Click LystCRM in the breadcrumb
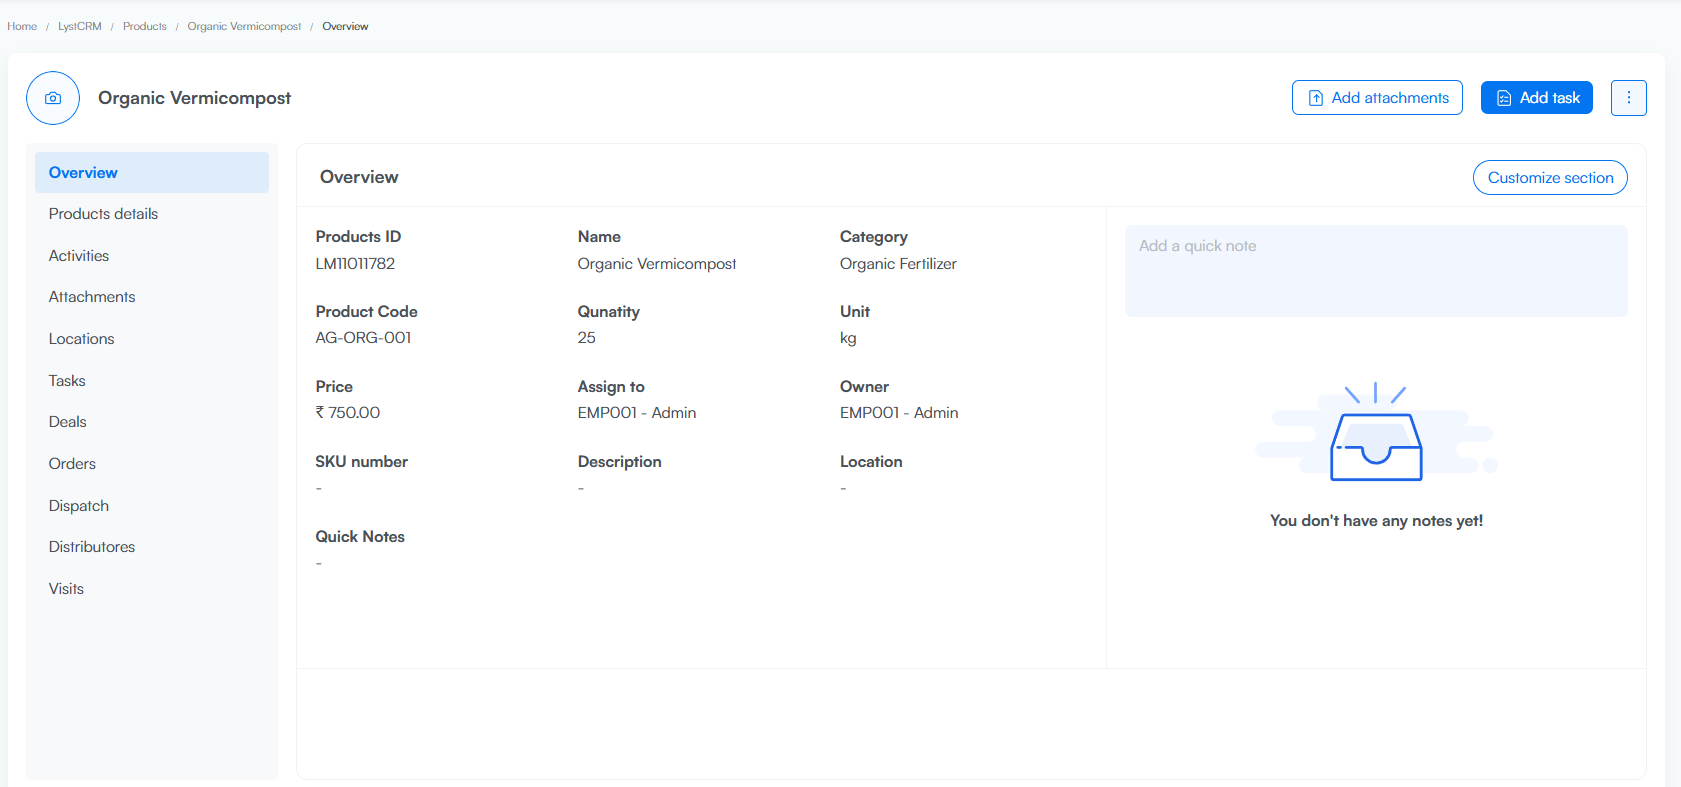The width and height of the screenshot is (1681, 787). click(80, 27)
